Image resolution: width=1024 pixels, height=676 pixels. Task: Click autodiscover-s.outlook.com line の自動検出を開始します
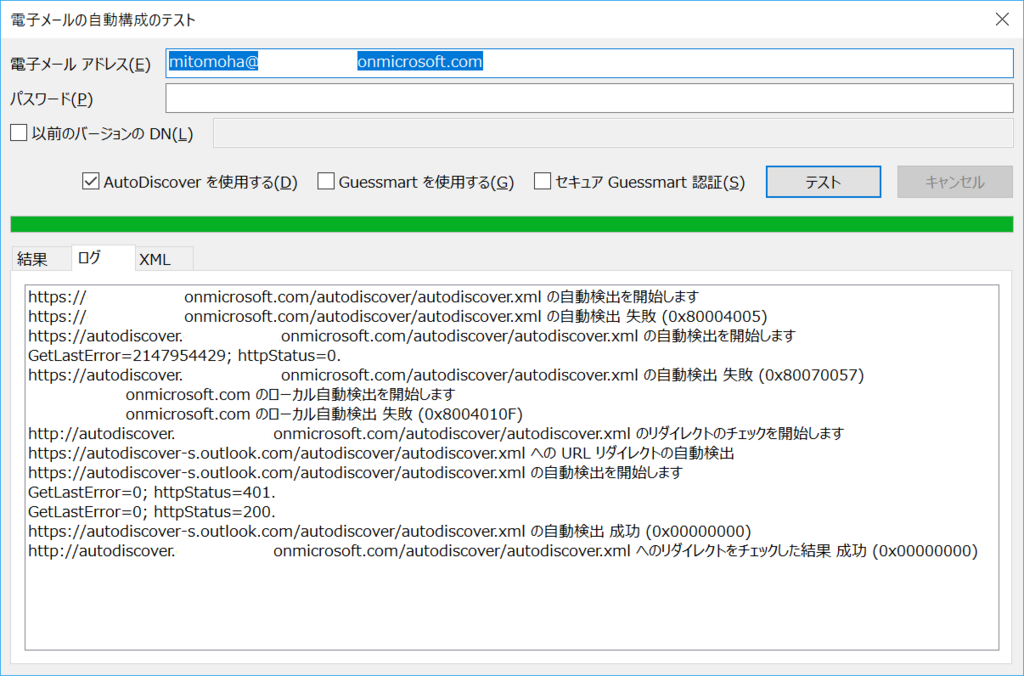[x=356, y=473]
